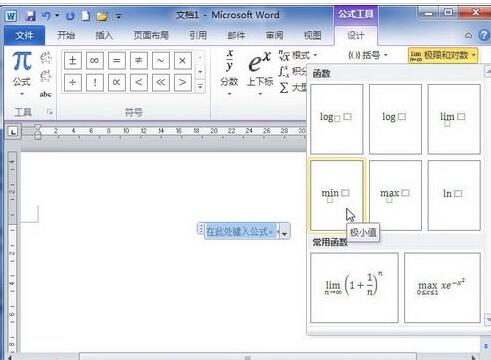
Task: Insert the ln natural log template
Action: [x=454, y=195]
